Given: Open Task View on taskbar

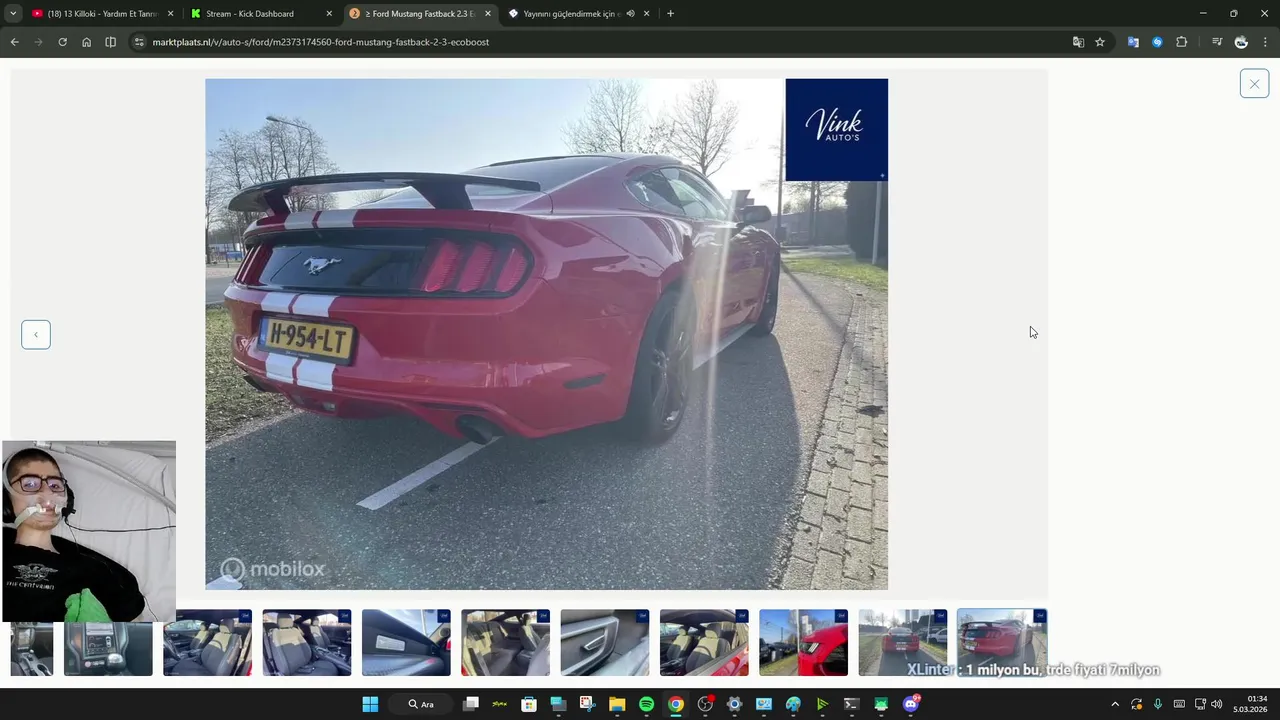Looking at the screenshot, I should (471, 704).
